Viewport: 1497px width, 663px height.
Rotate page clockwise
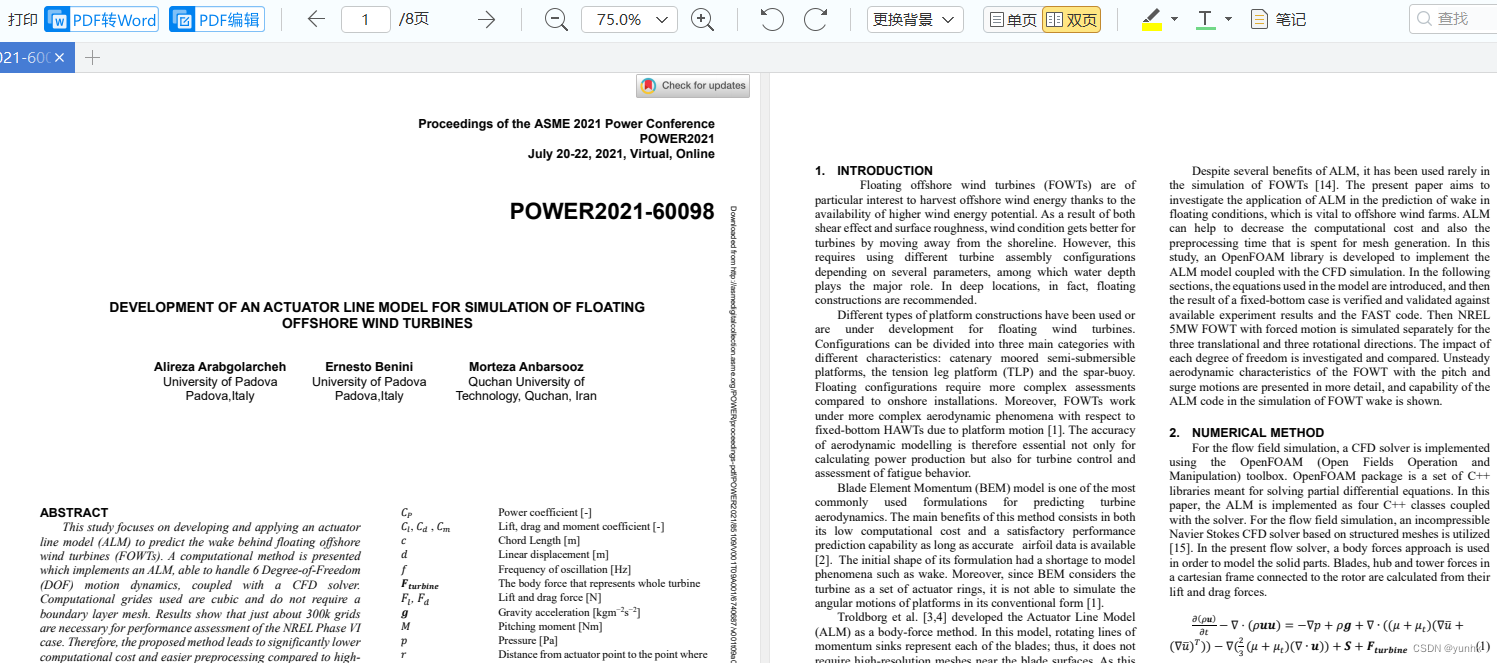pos(816,19)
